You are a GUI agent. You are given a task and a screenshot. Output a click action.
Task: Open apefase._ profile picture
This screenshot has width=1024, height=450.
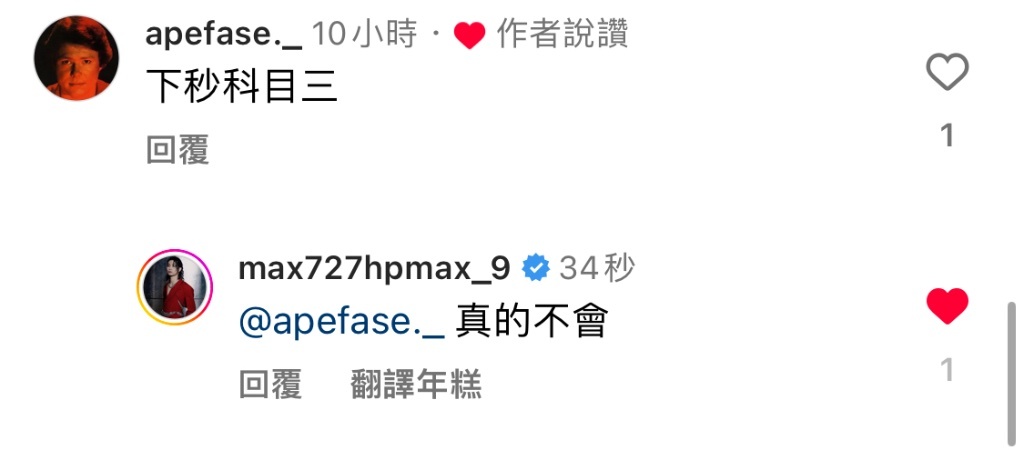(76, 58)
